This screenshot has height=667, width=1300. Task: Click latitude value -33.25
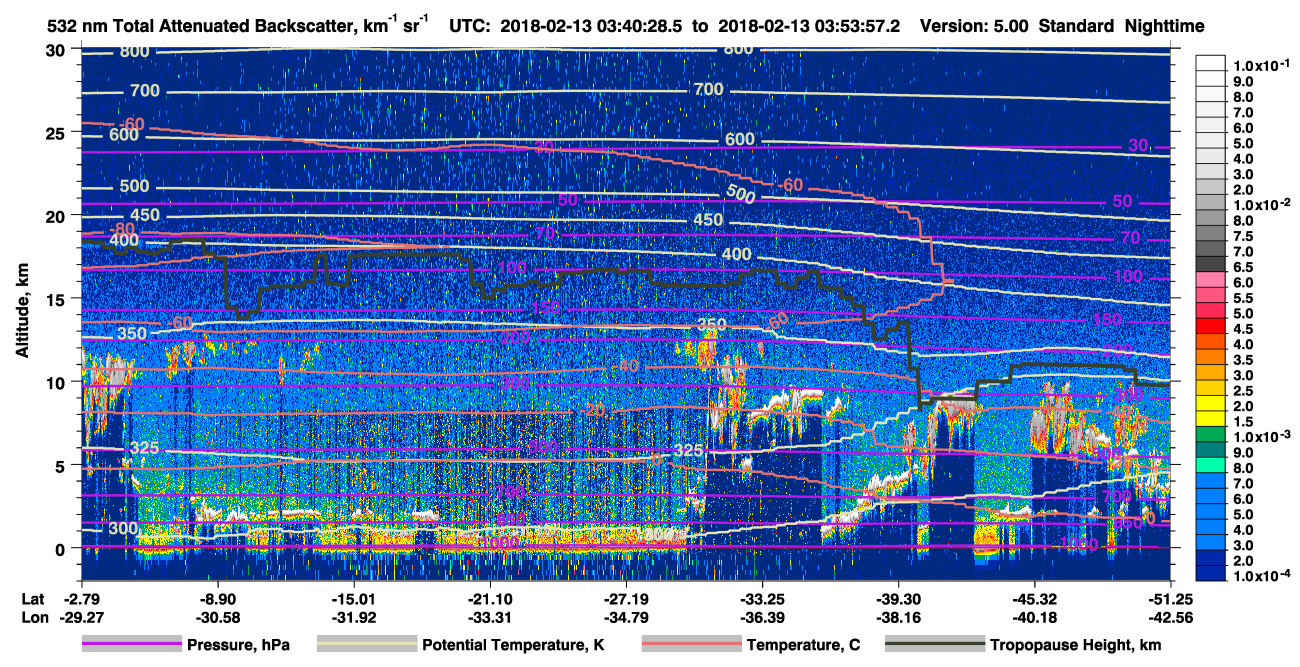coord(762,598)
